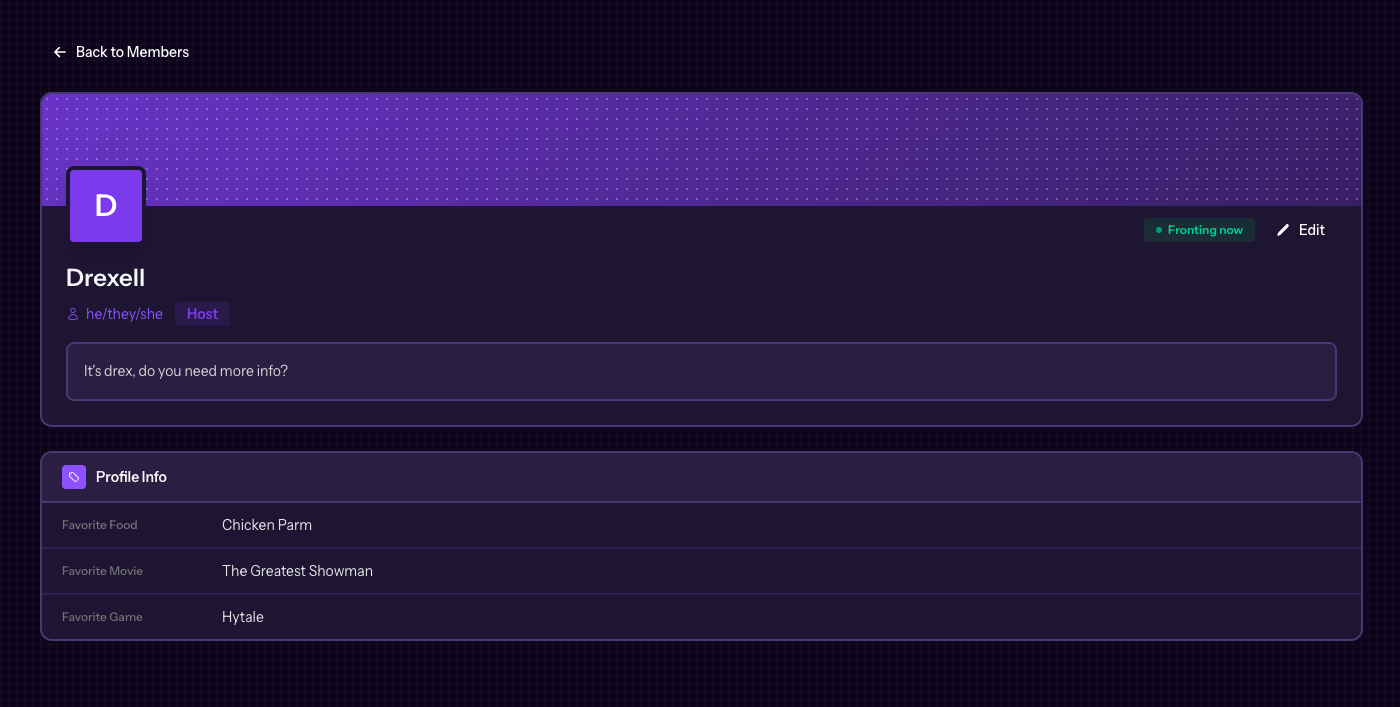Click the Profile Info tag icon
The width and height of the screenshot is (1400, 707).
(74, 477)
